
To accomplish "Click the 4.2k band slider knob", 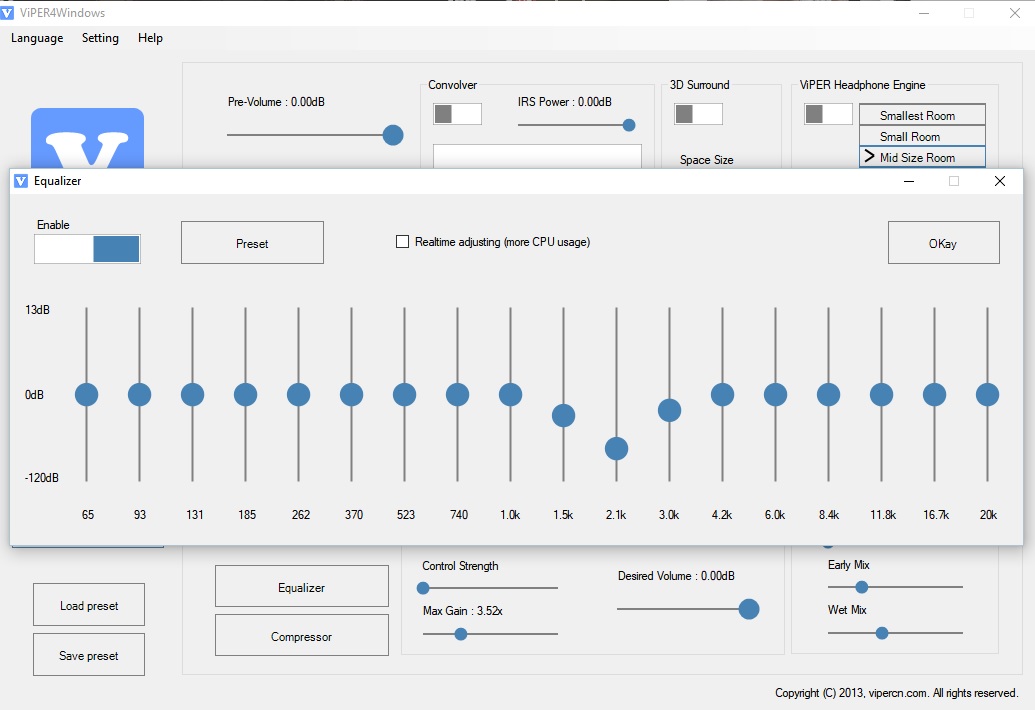I will click(x=723, y=395).
